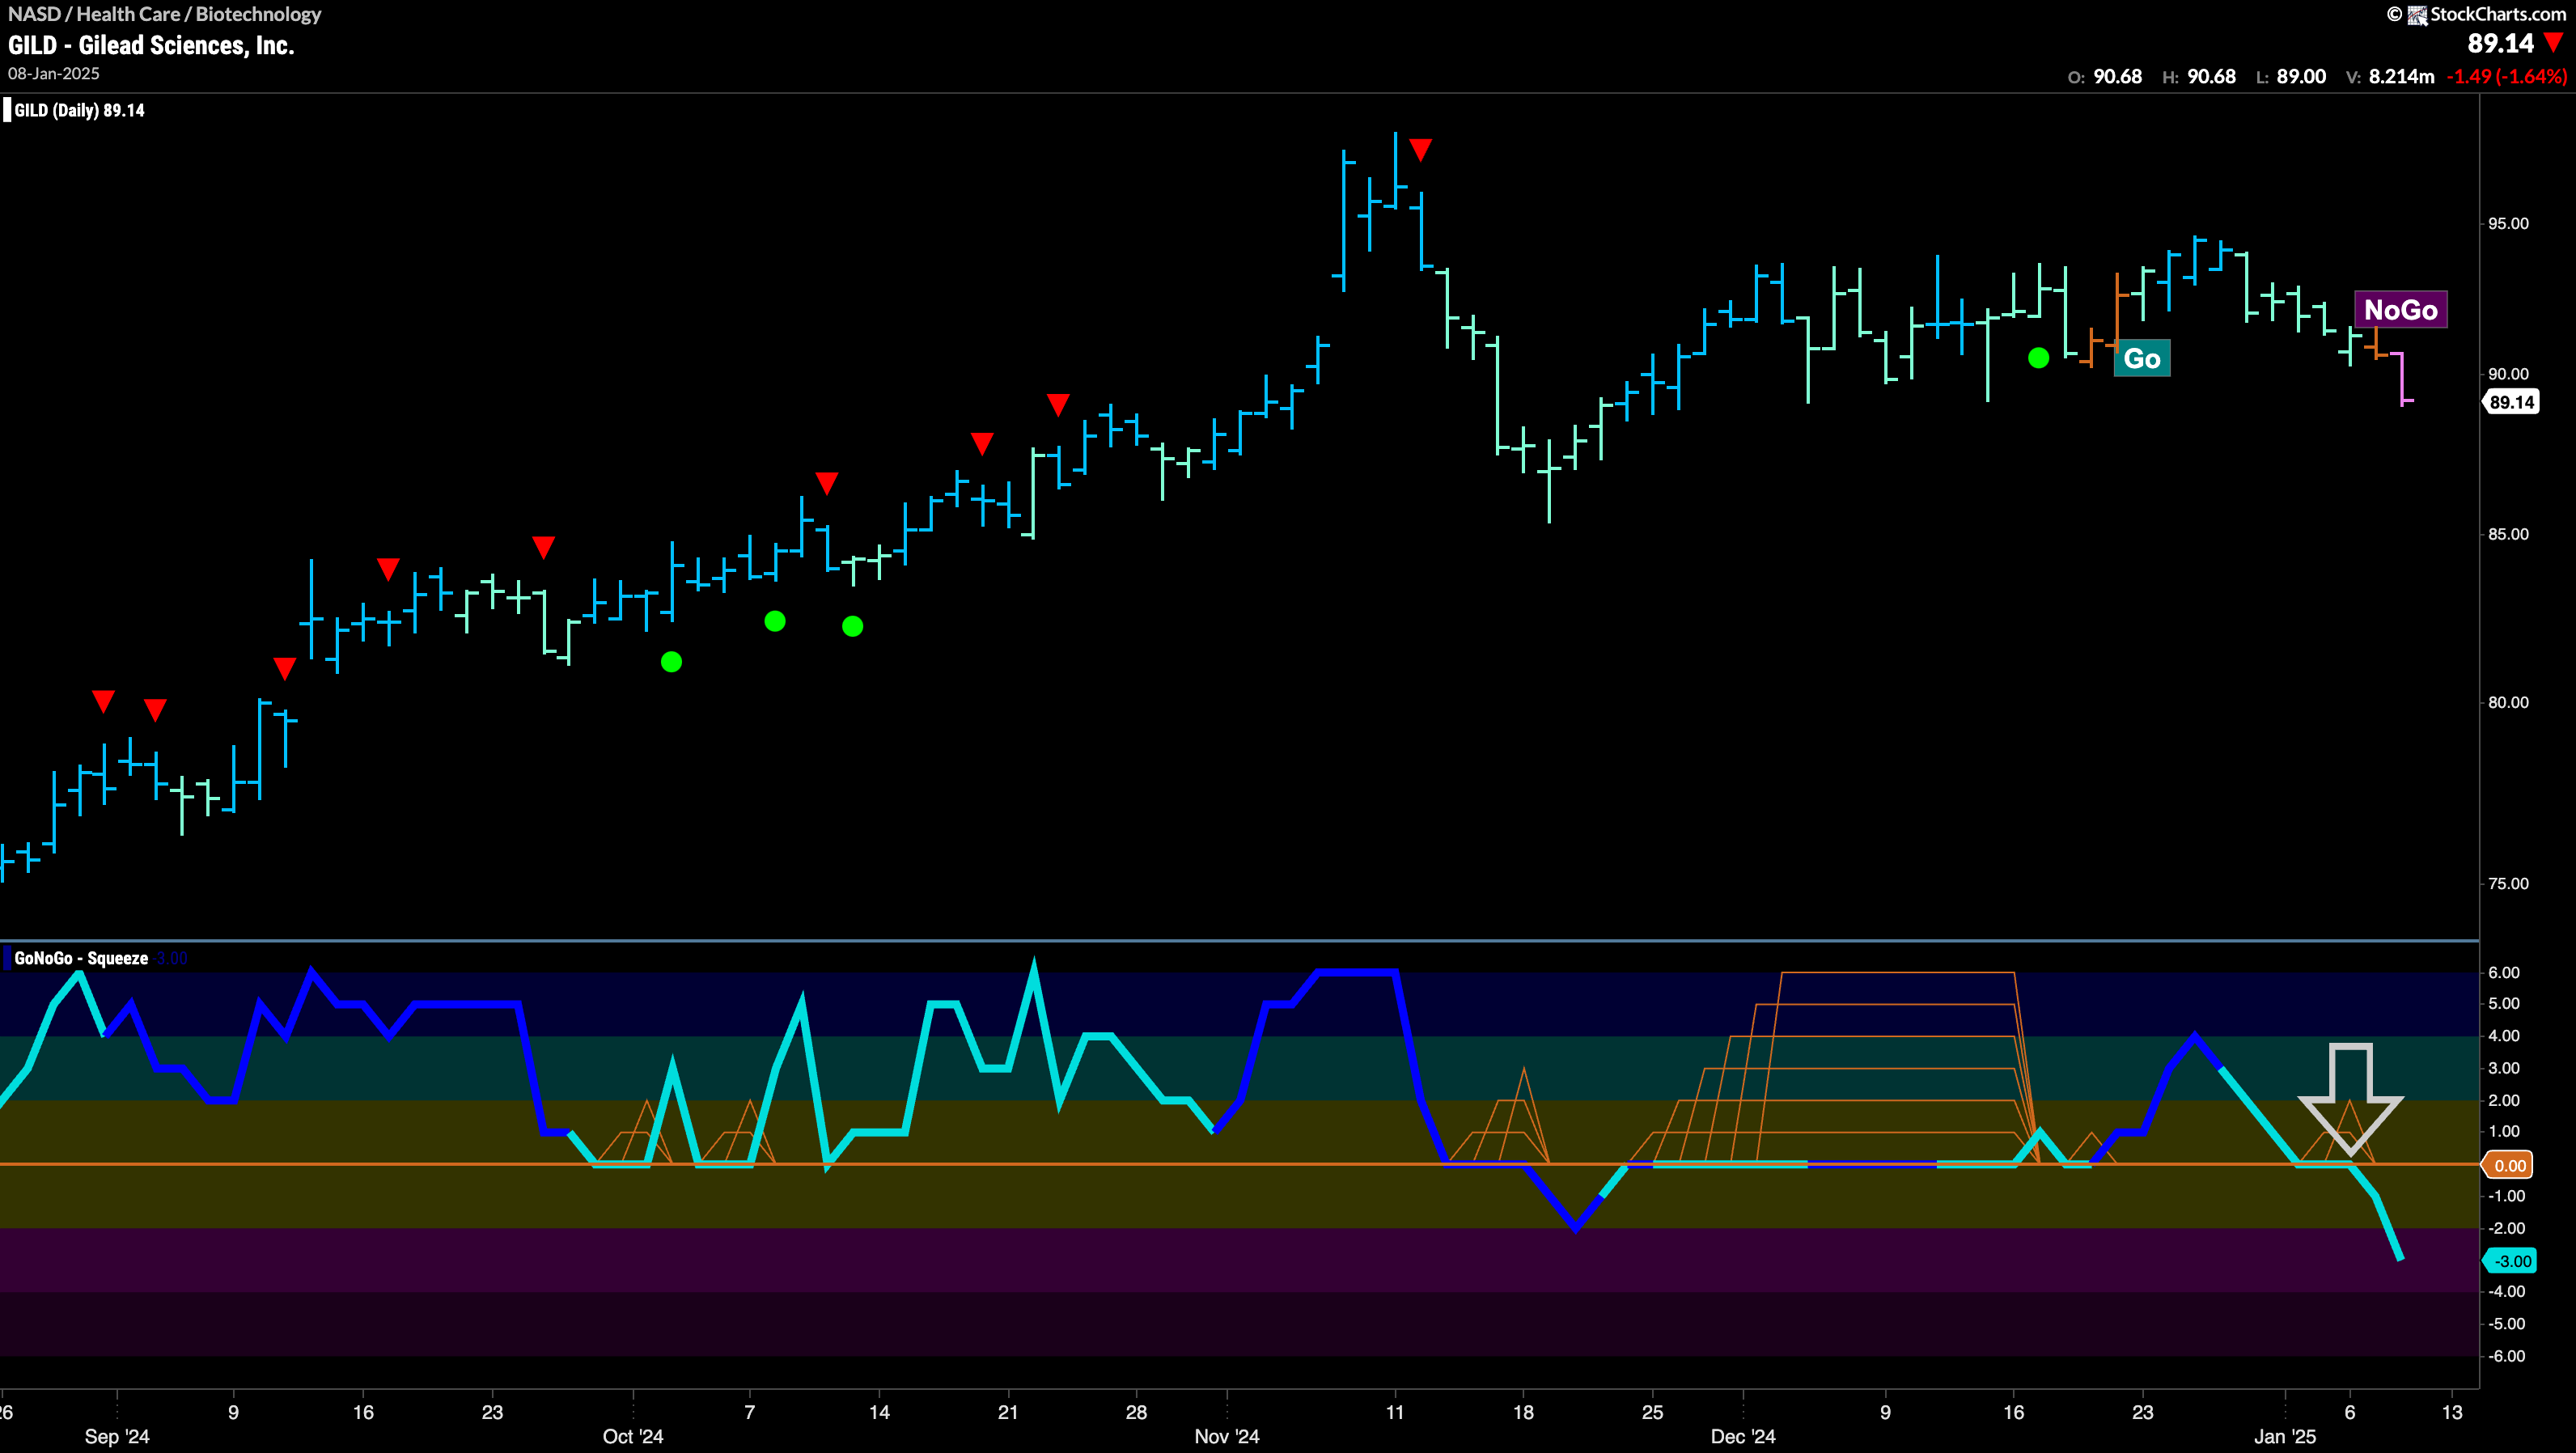This screenshot has width=2576, height=1453.
Task: Click the Sep '24 label on the time axis
Action: pos(117,1436)
